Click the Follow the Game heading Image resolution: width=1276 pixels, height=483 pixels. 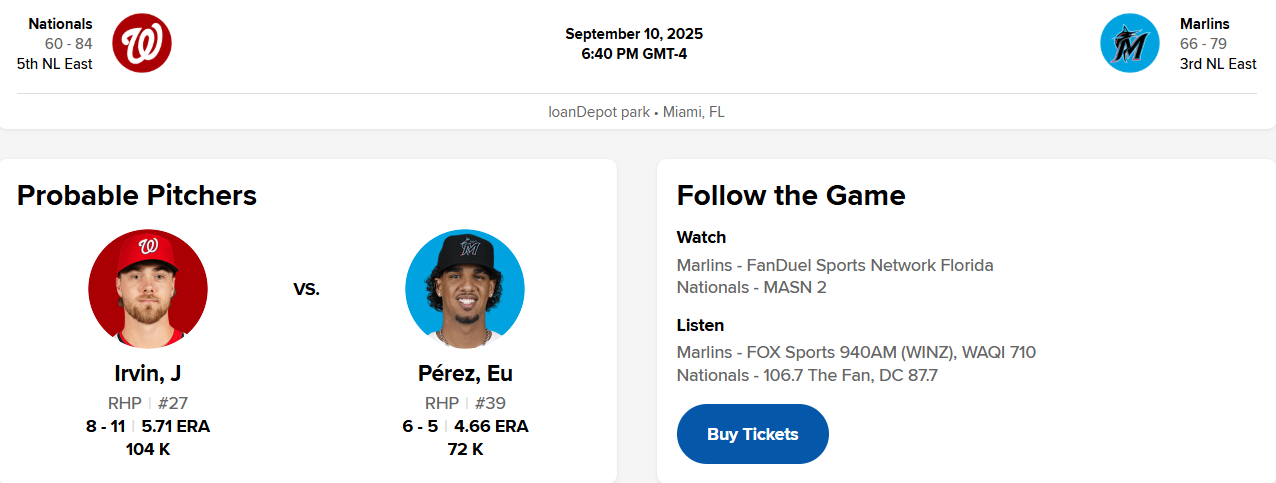point(791,195)
